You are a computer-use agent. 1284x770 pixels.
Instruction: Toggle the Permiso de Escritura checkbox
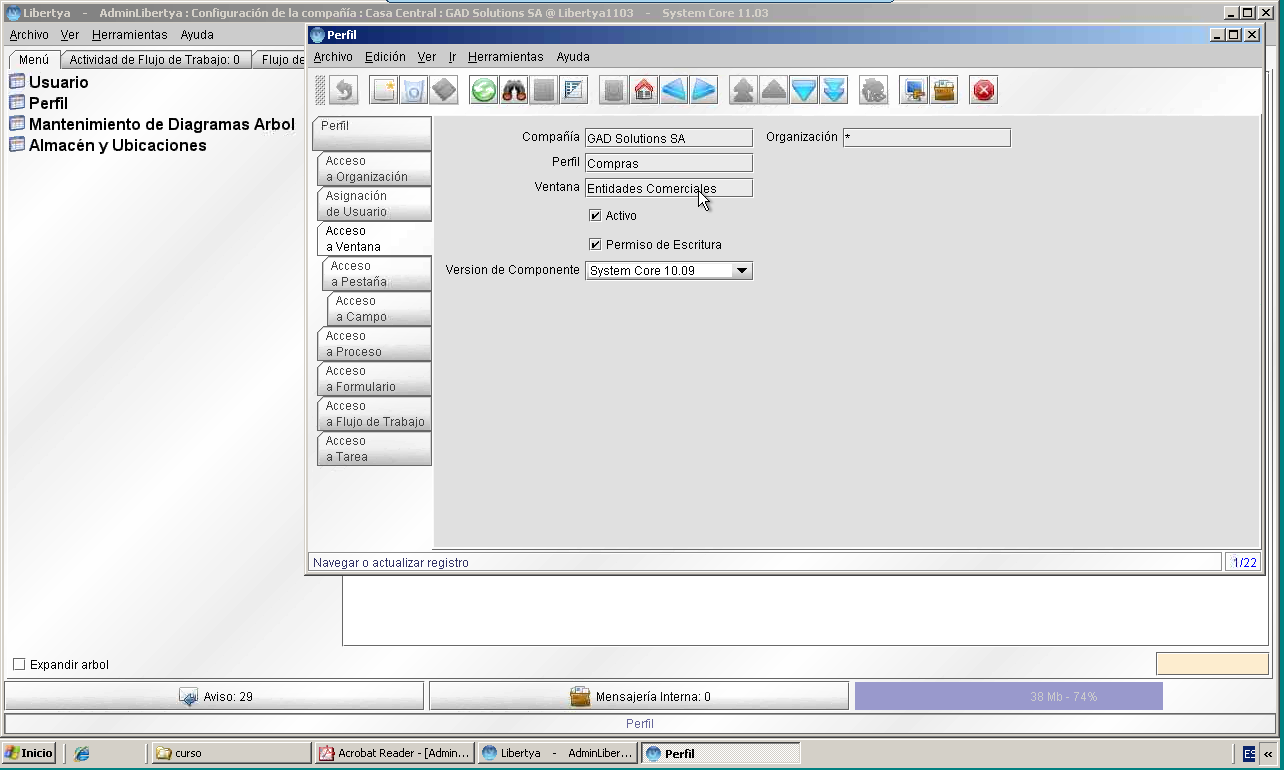tap(595, 244)
